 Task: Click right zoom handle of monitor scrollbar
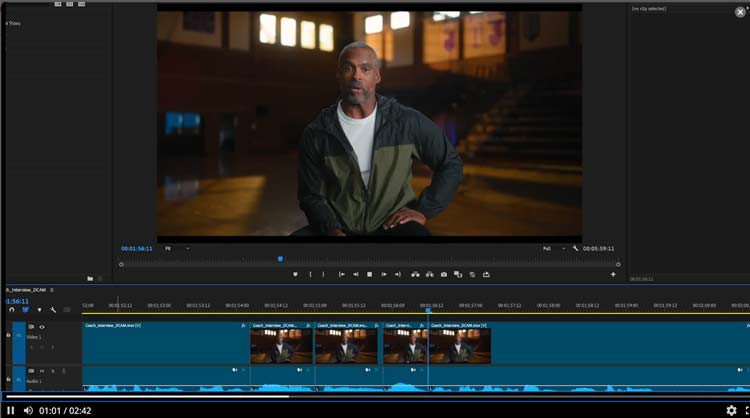pos(618,264)
